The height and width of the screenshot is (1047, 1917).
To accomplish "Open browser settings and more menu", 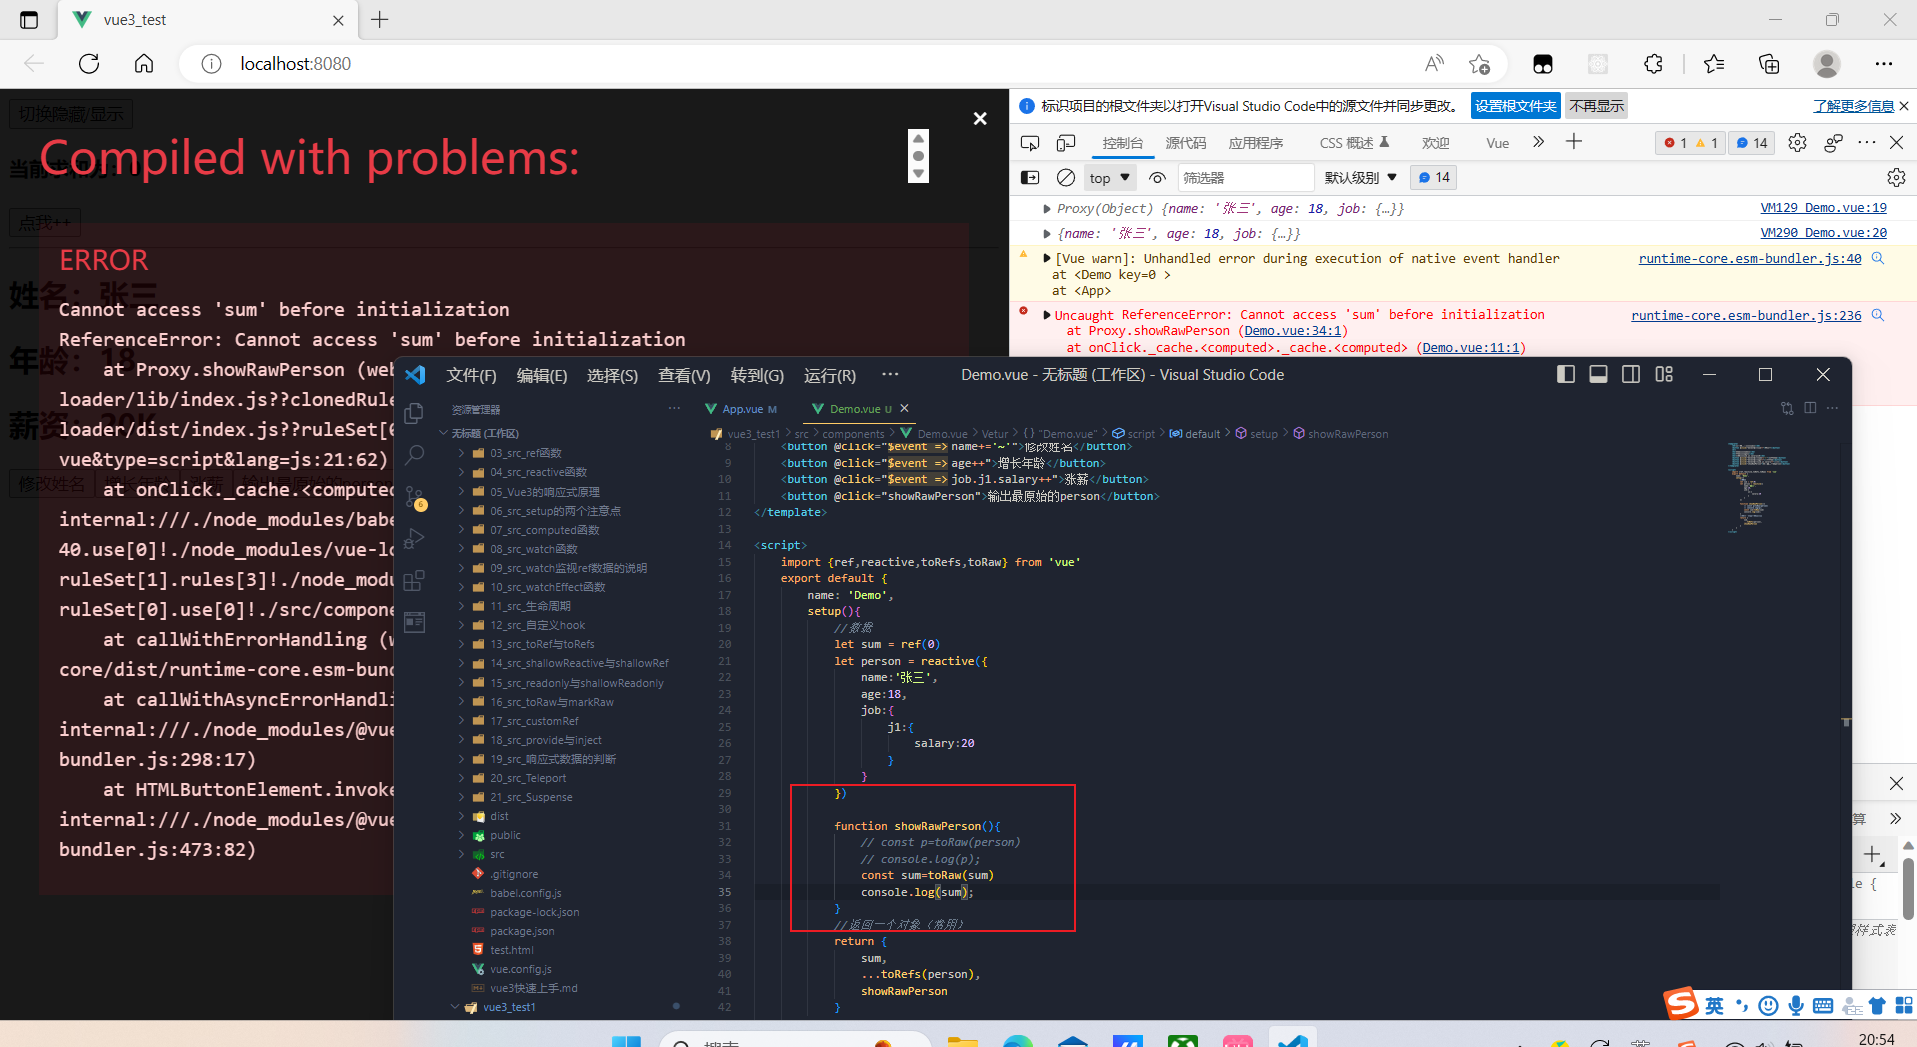I will pos(1884,64).
